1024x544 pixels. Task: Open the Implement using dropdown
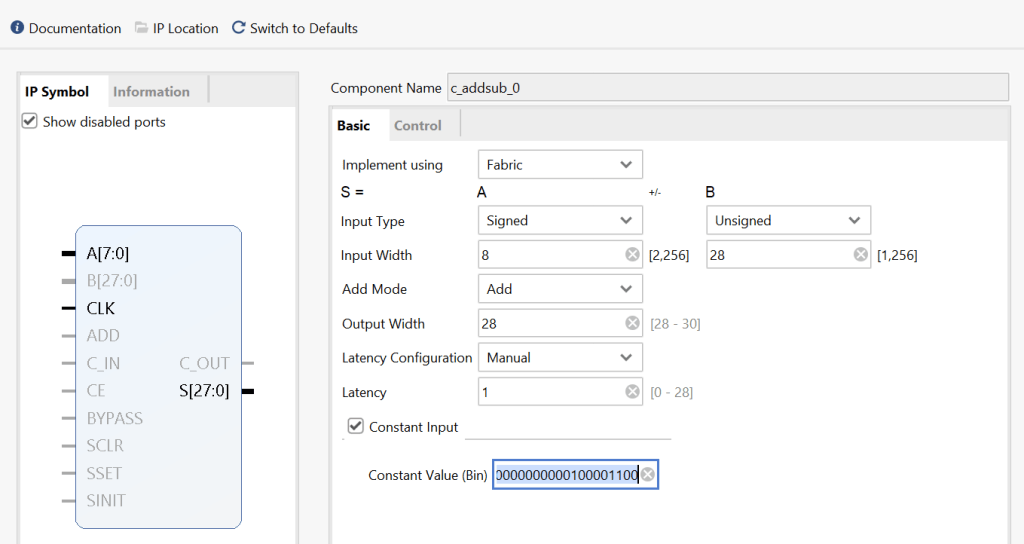(x=560, y=164)
